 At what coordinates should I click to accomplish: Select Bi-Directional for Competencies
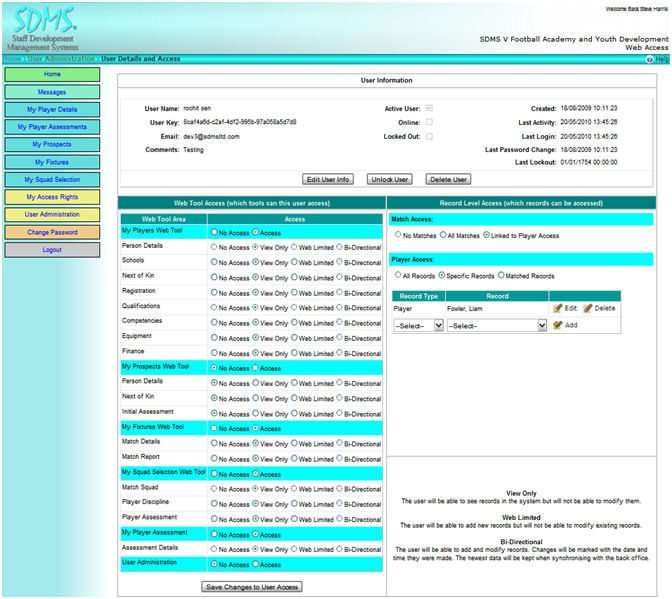(339, 322)
